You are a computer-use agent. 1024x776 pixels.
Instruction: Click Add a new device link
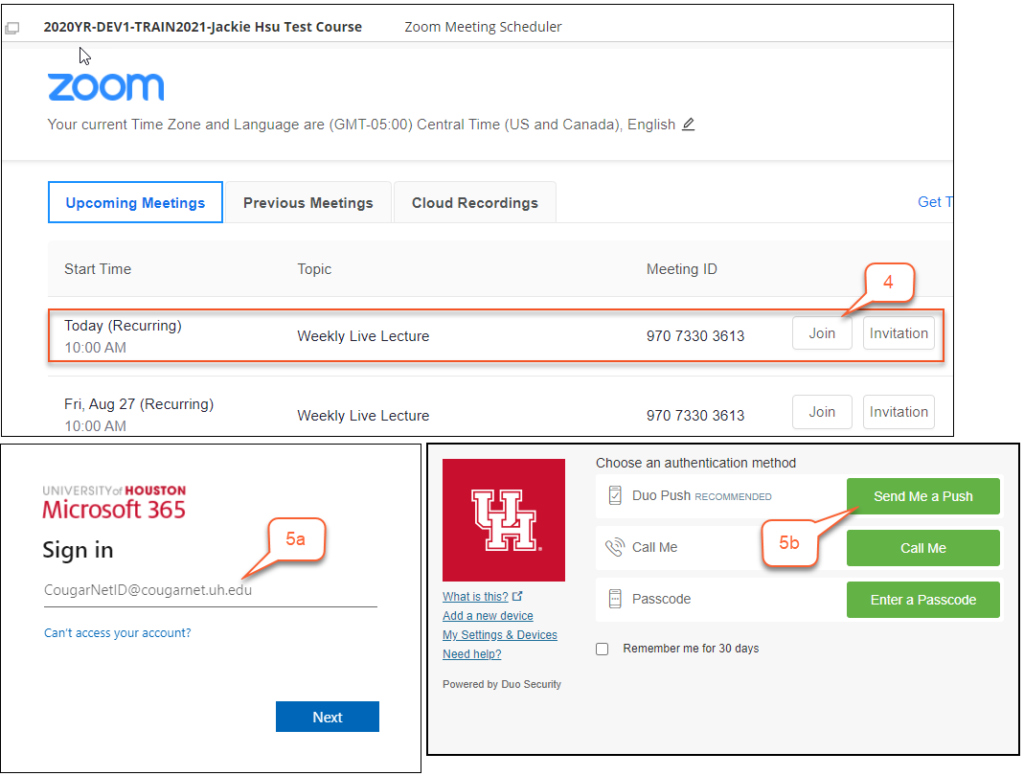488,615
